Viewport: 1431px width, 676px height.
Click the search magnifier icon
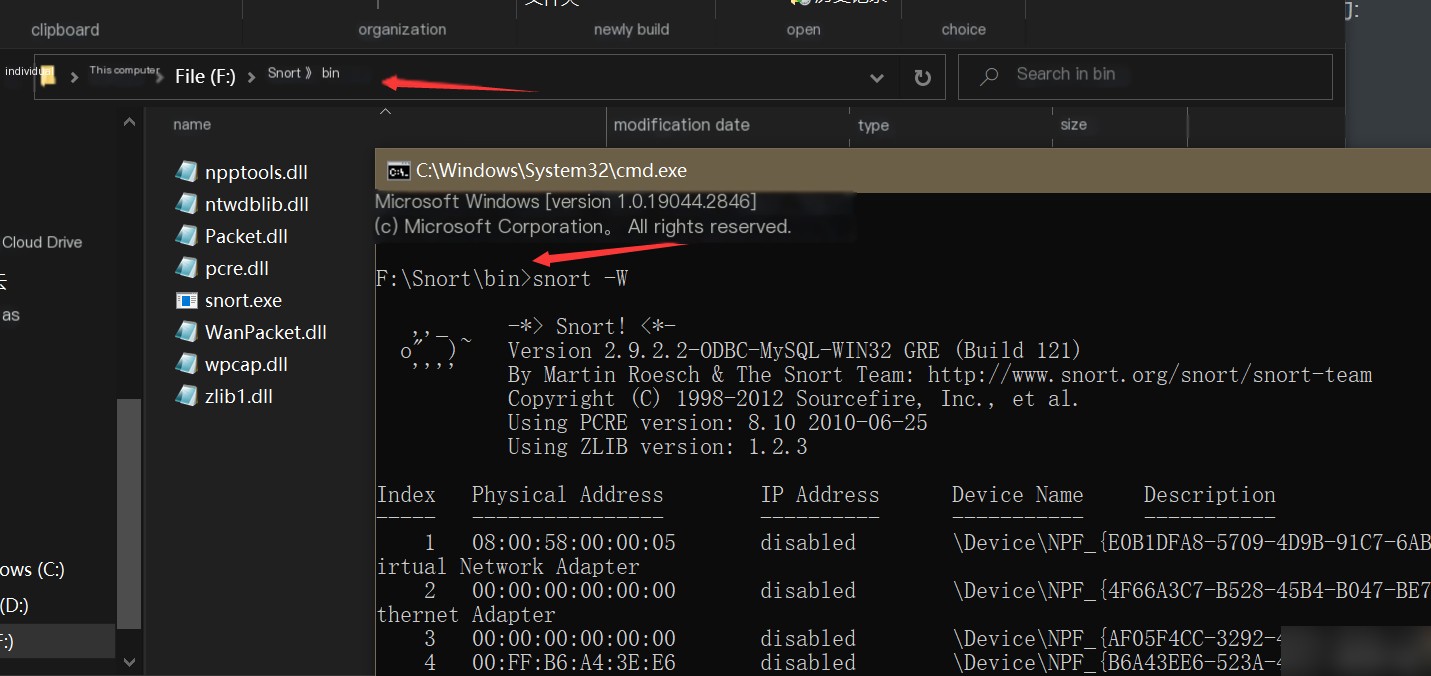[x=989, y=76]
